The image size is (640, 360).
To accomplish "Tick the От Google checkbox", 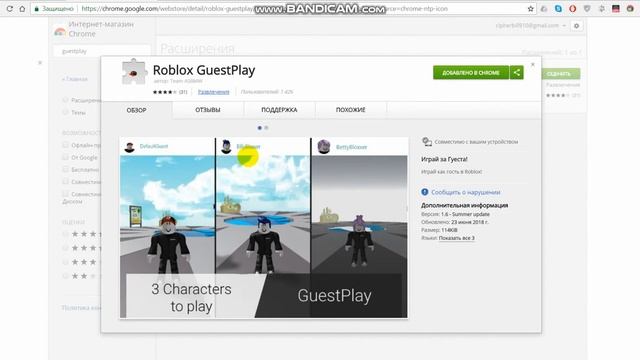I will (65, 157).
